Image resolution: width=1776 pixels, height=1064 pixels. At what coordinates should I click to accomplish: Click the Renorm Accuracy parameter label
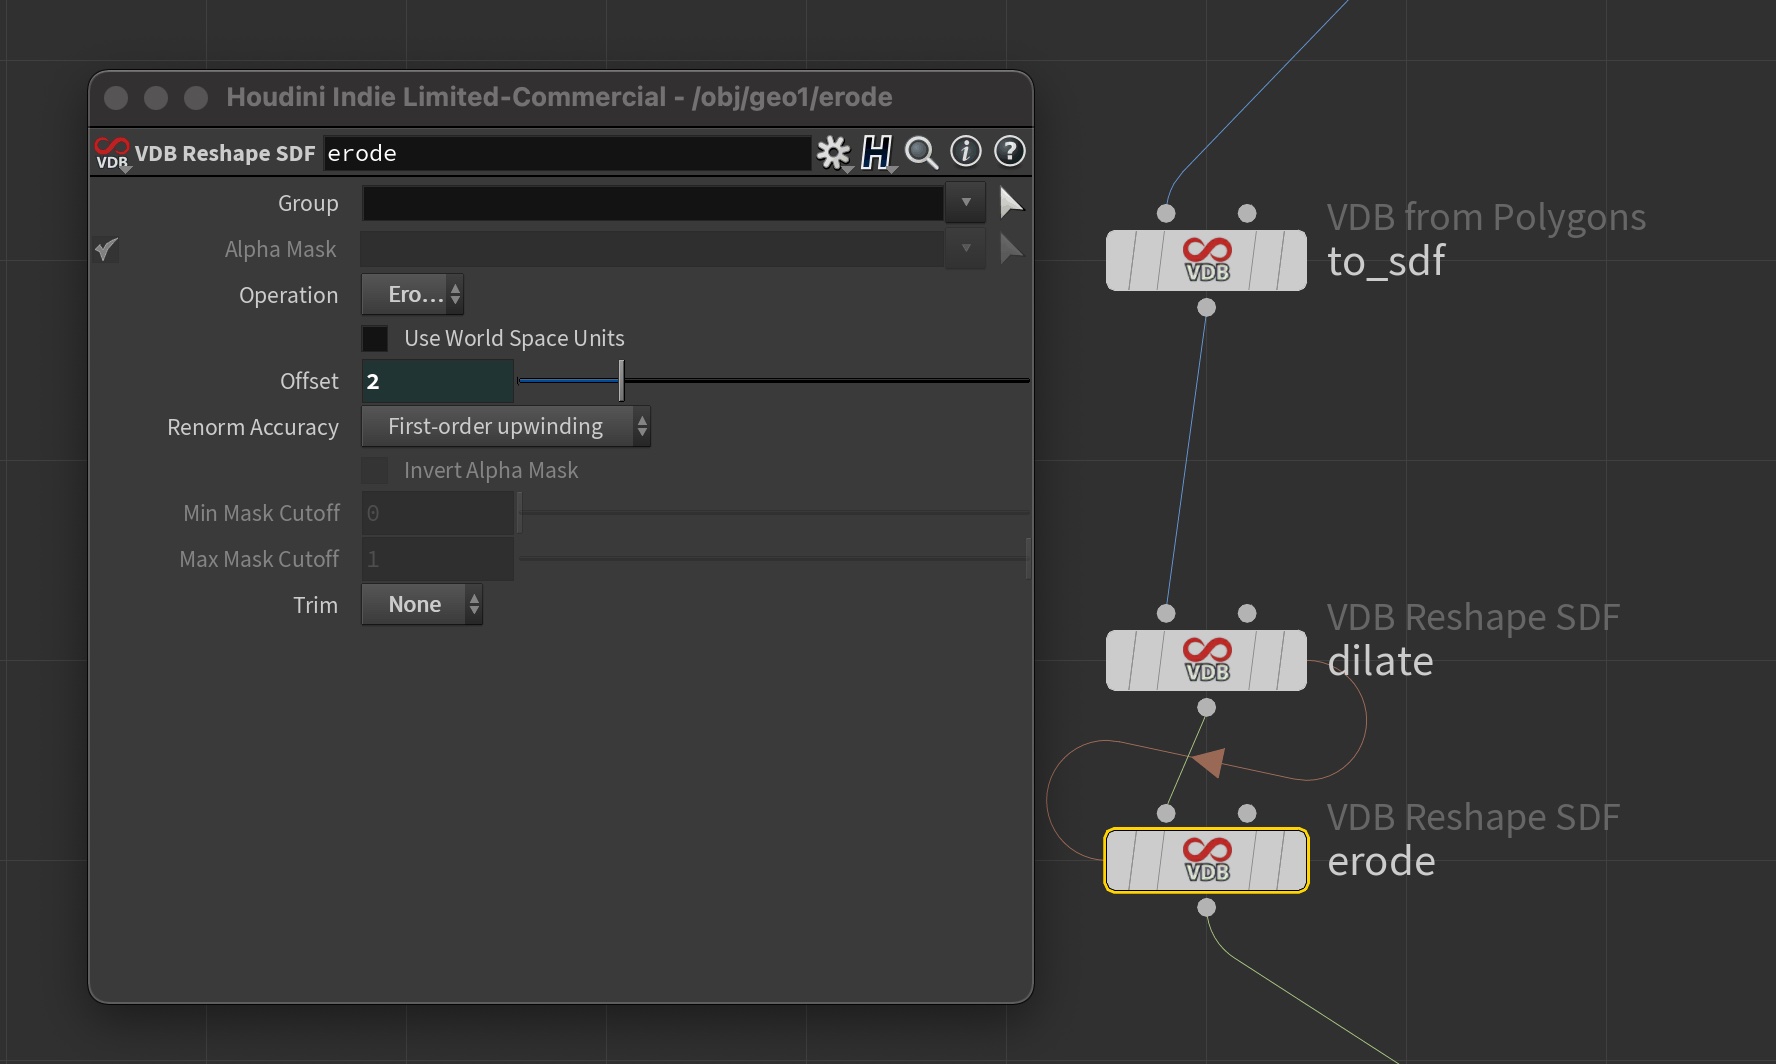[253, 427]
